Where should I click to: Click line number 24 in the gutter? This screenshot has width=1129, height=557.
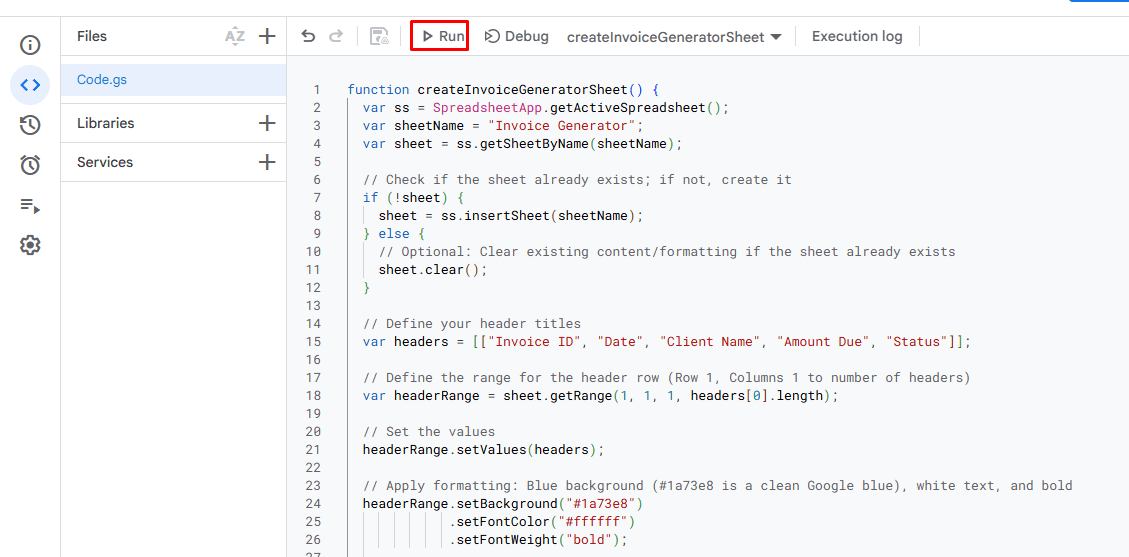click(312, 503)
